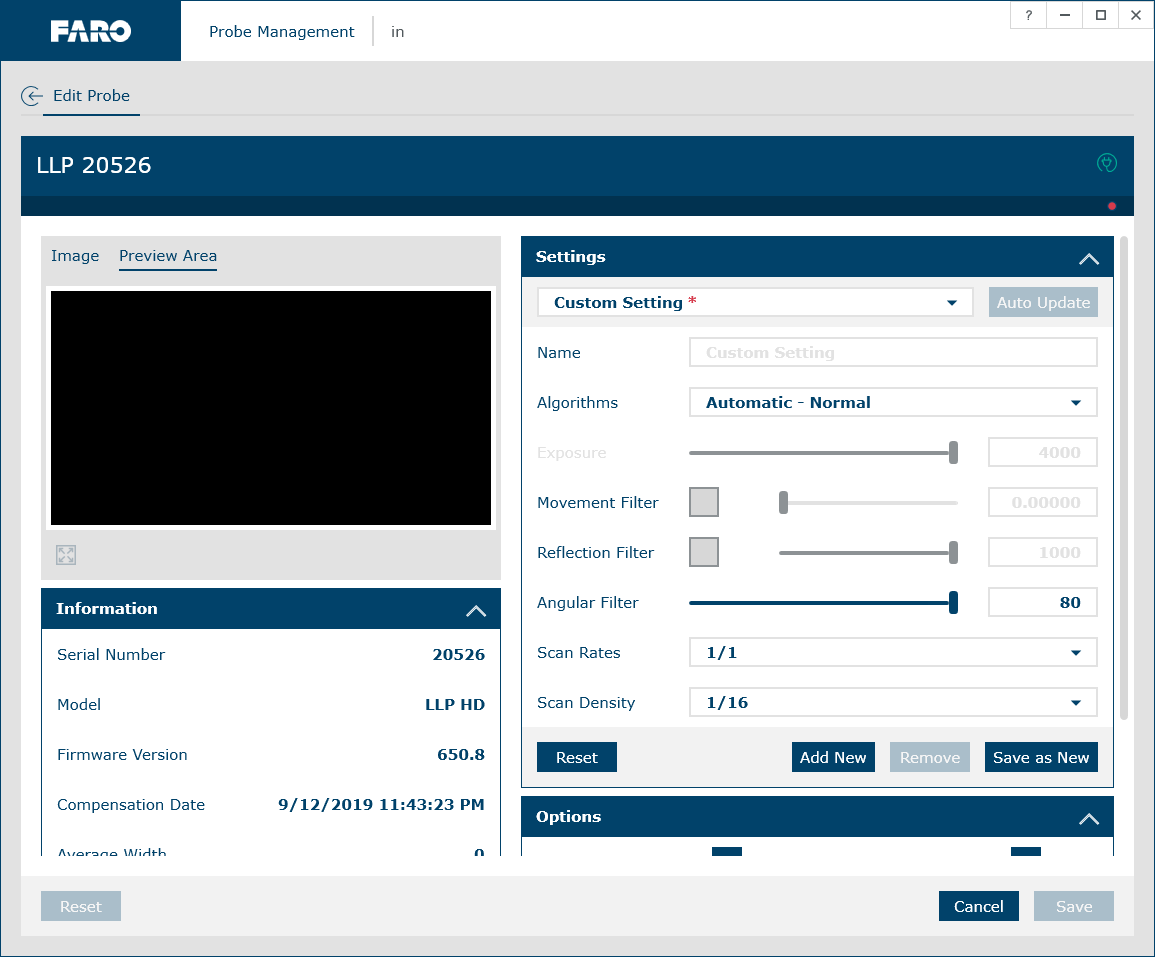
Task: Click the Angular Filter slider handle
Action: (953, 602)
